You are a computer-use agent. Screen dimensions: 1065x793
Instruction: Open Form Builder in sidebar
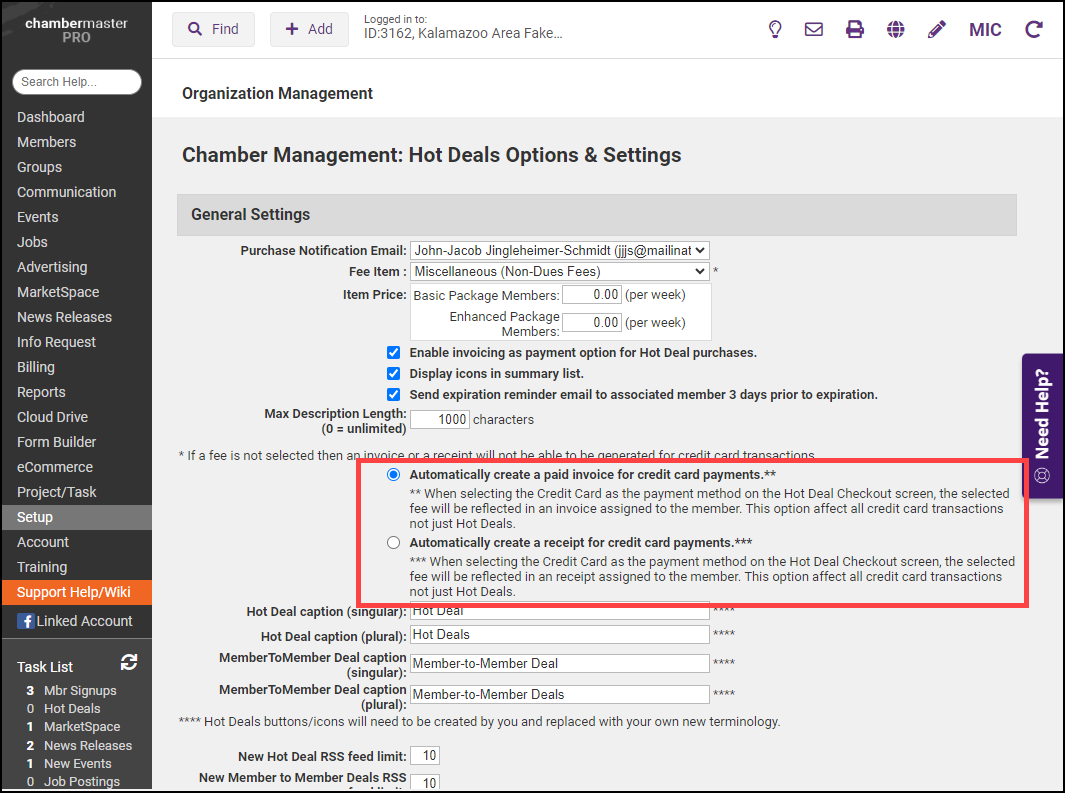point(56,442)
